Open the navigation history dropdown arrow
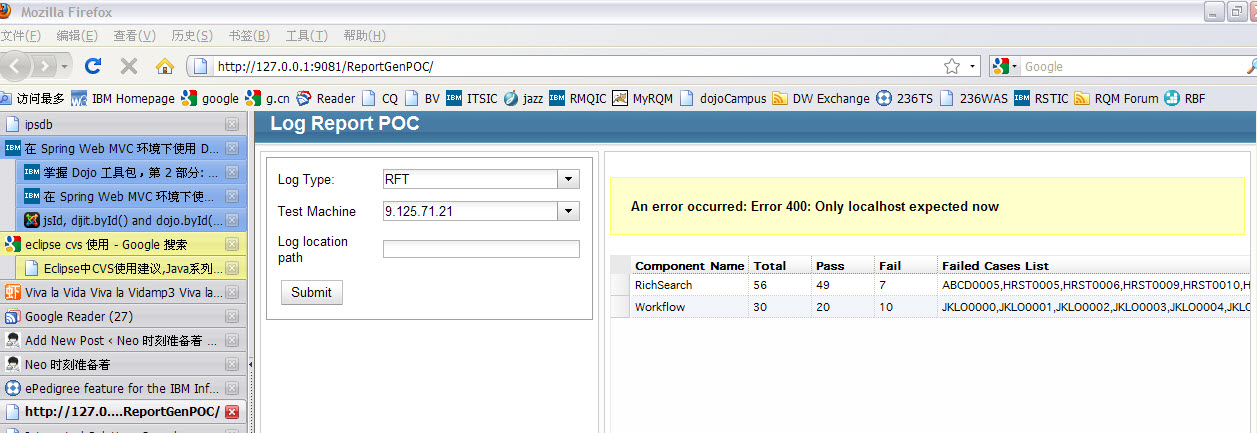The height and width of the screenshot is (433, 1257). tap(65, 66)
